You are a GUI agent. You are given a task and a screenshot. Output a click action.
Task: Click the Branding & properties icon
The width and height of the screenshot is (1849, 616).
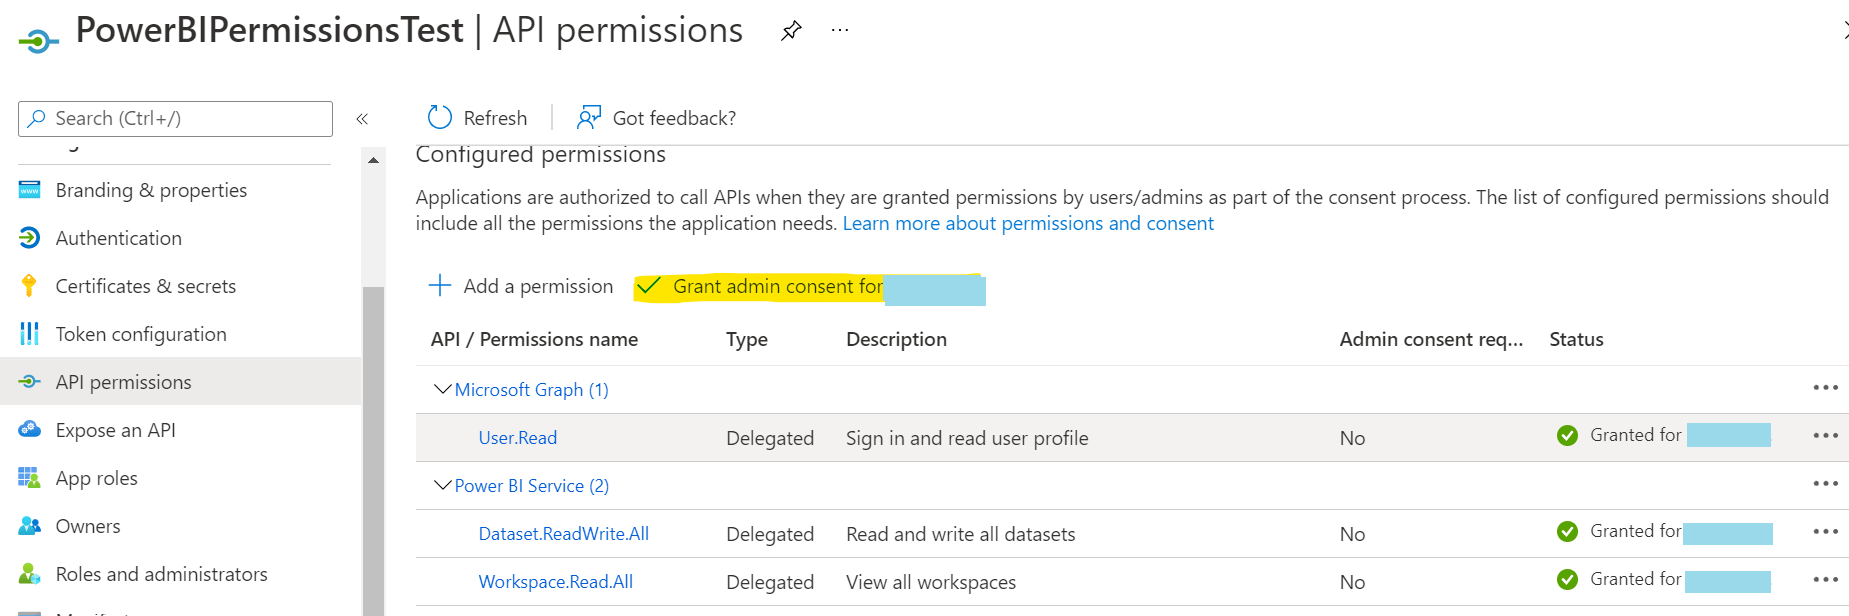tap(30, 190)
